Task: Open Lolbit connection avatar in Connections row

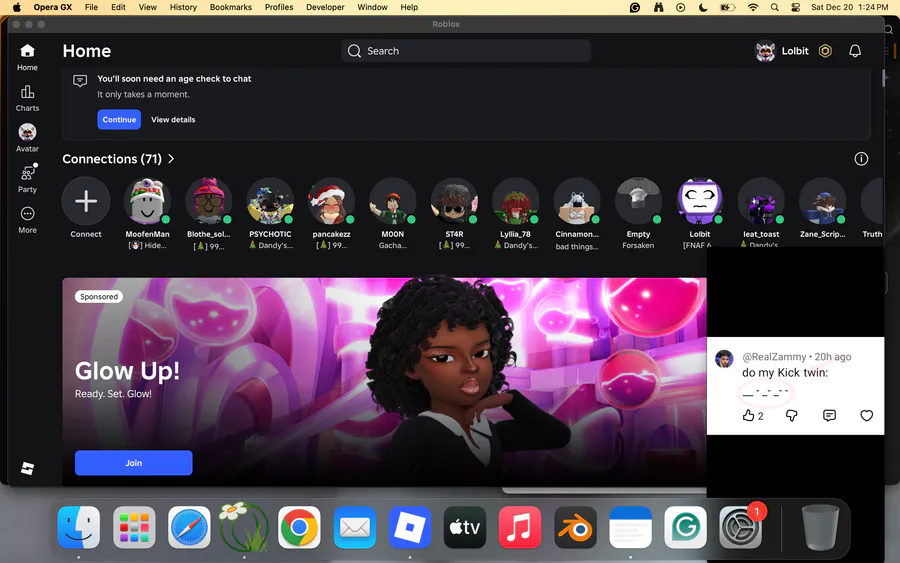Action: (700, 201)
